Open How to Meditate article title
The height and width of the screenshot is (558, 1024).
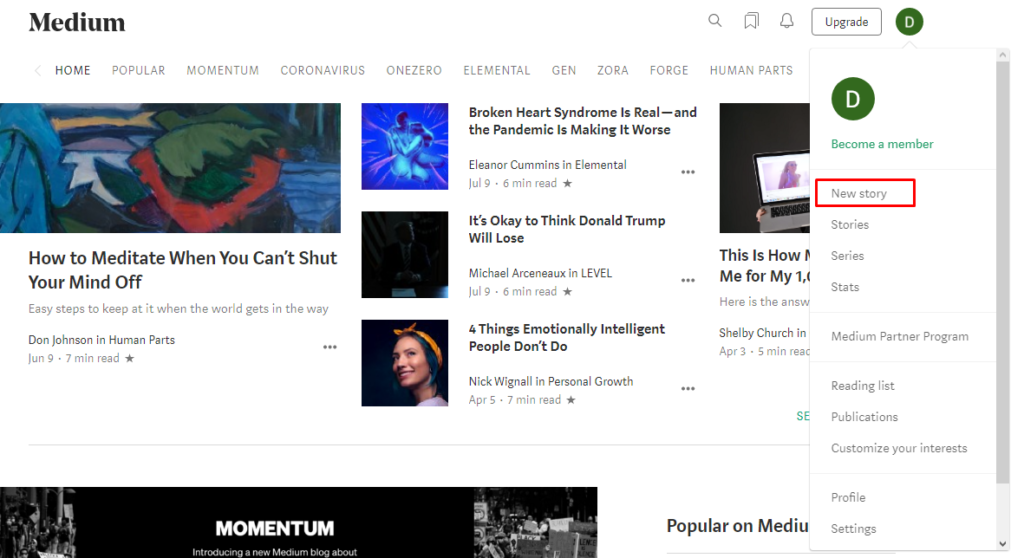[183, 270]
